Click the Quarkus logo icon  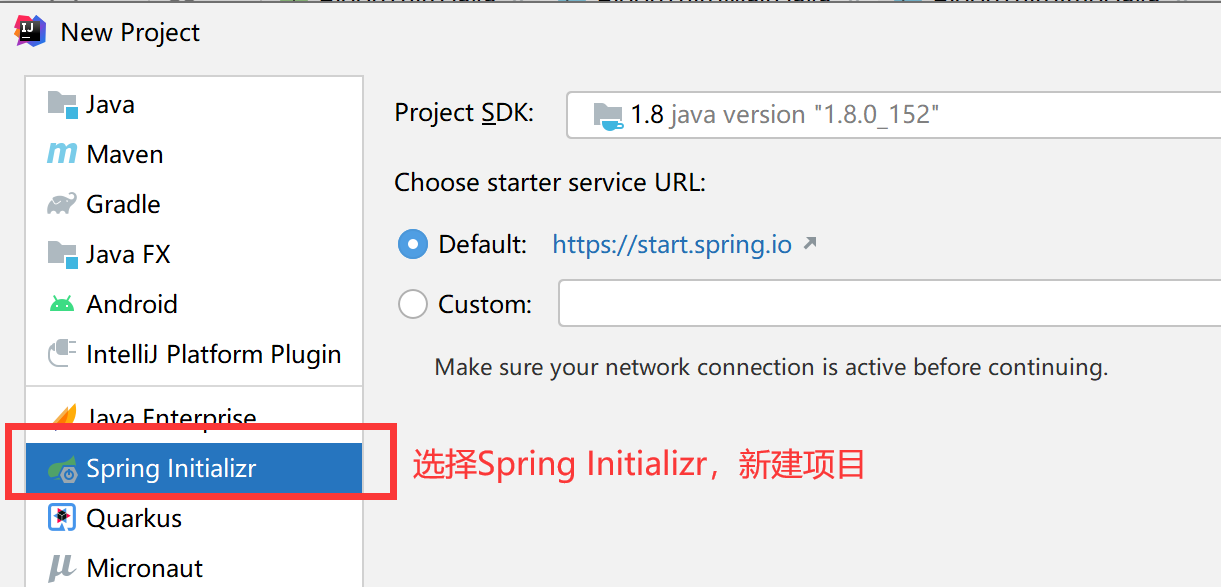click(x=63, y=518)
